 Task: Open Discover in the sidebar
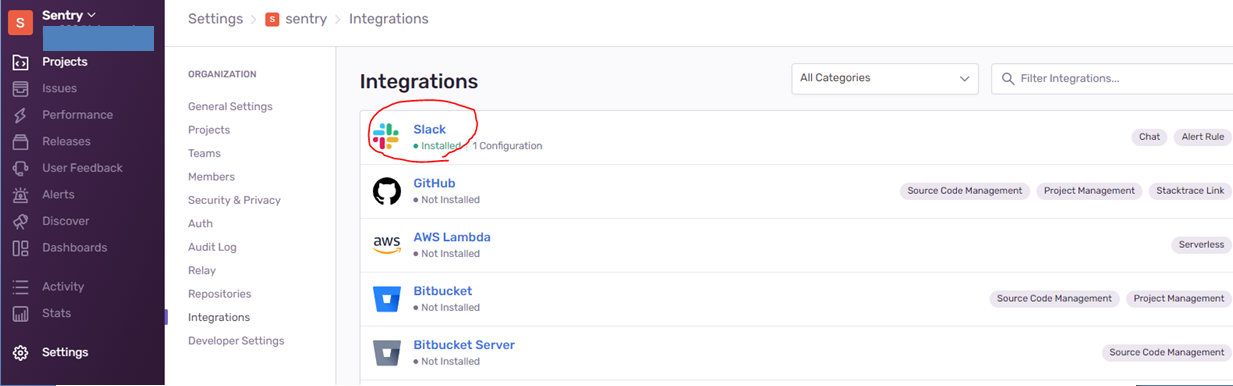[x=65, y=221]
